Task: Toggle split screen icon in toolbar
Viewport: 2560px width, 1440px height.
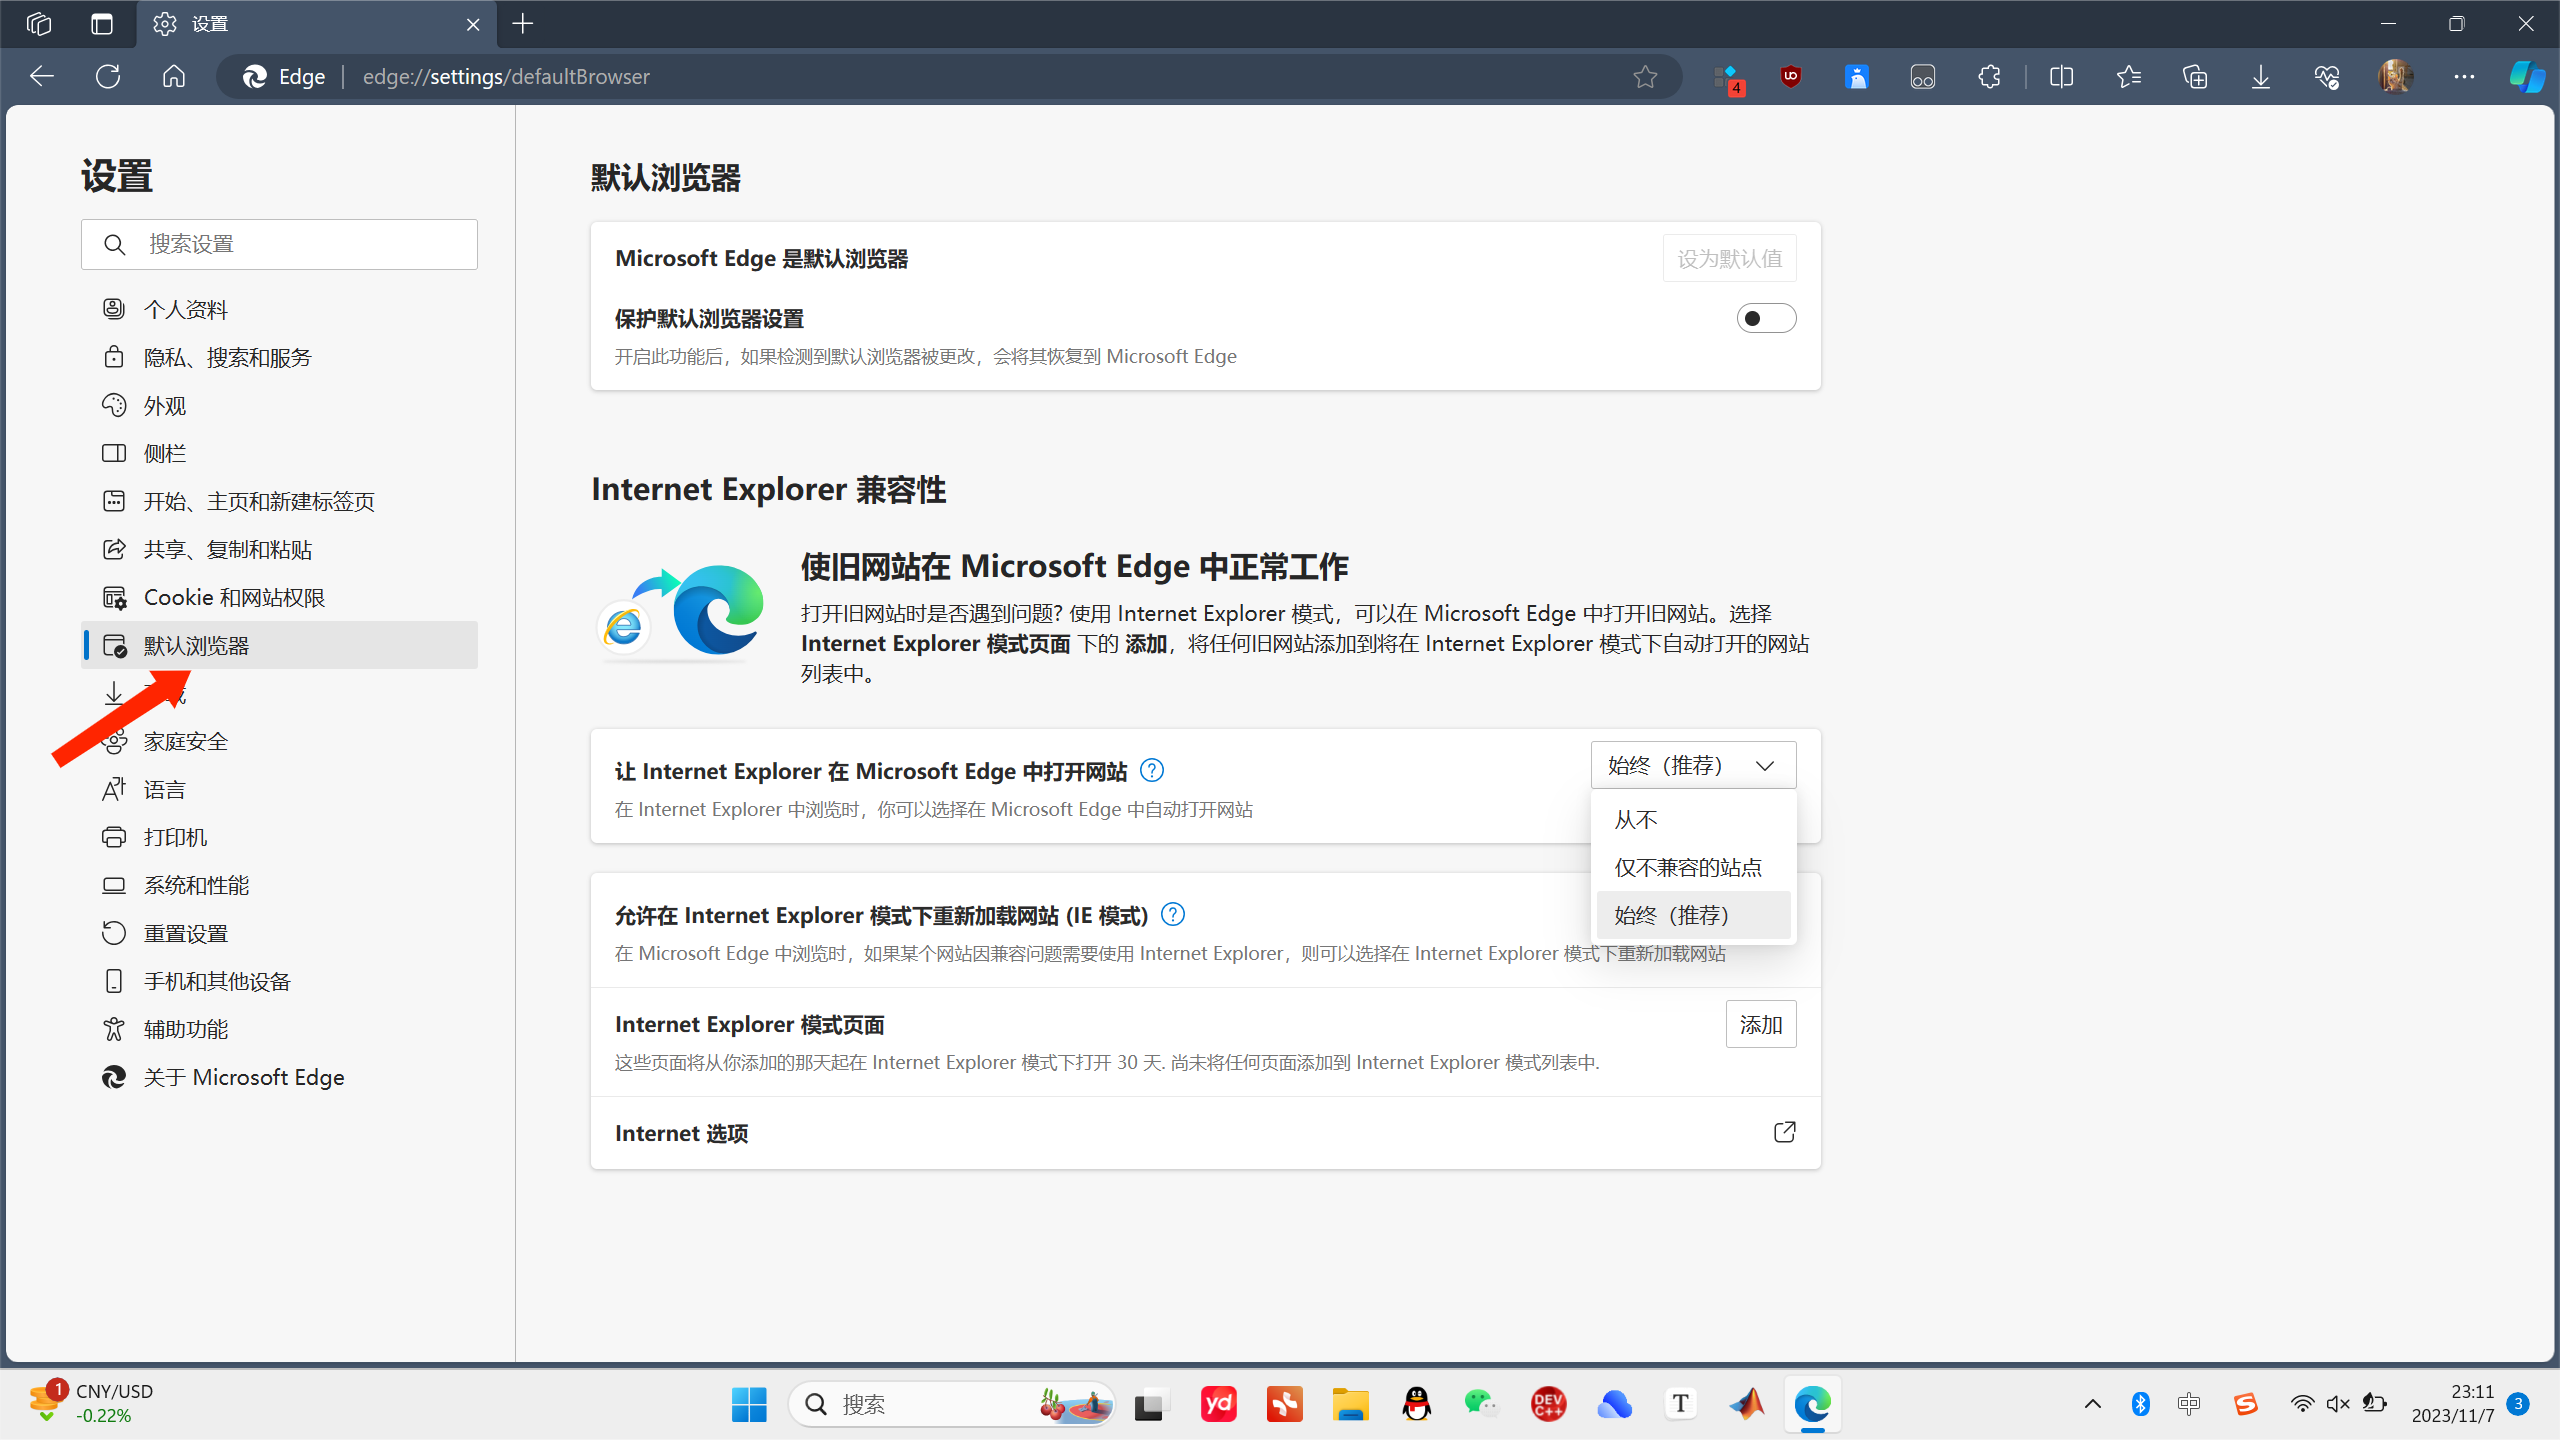Action: (x=2061, y=76)
